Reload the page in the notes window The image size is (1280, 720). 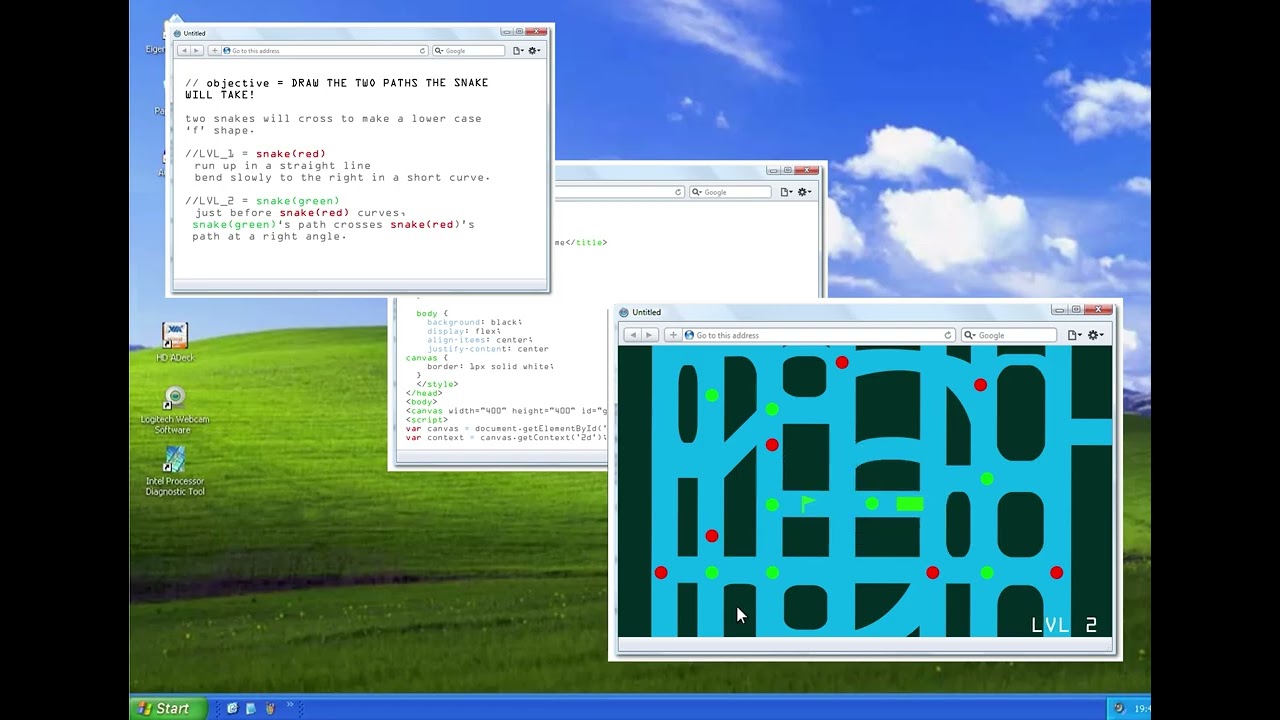click(422, 50)
